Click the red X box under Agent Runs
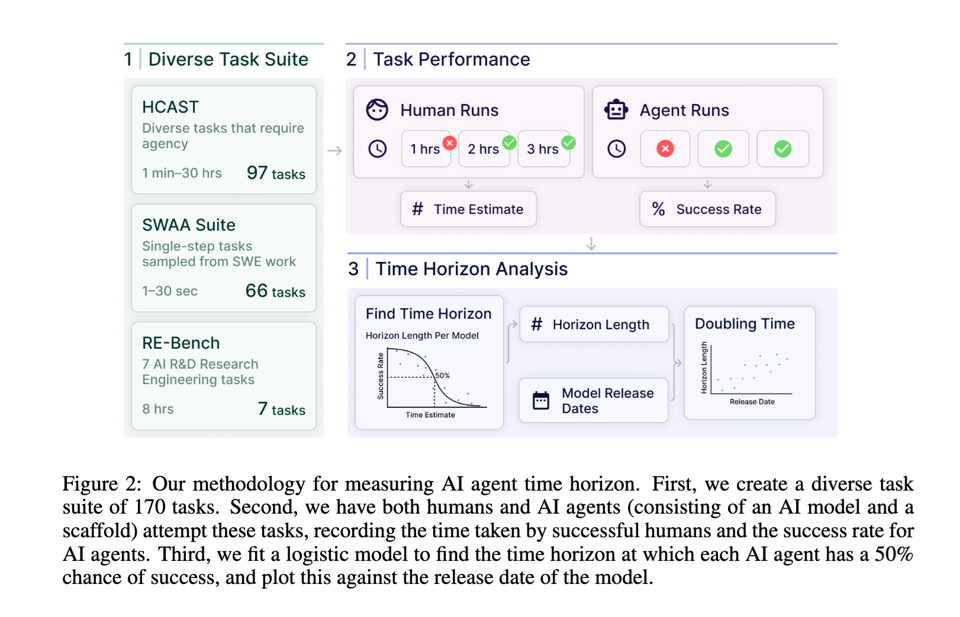The image size is (960, 617). [x=665, y=149]
